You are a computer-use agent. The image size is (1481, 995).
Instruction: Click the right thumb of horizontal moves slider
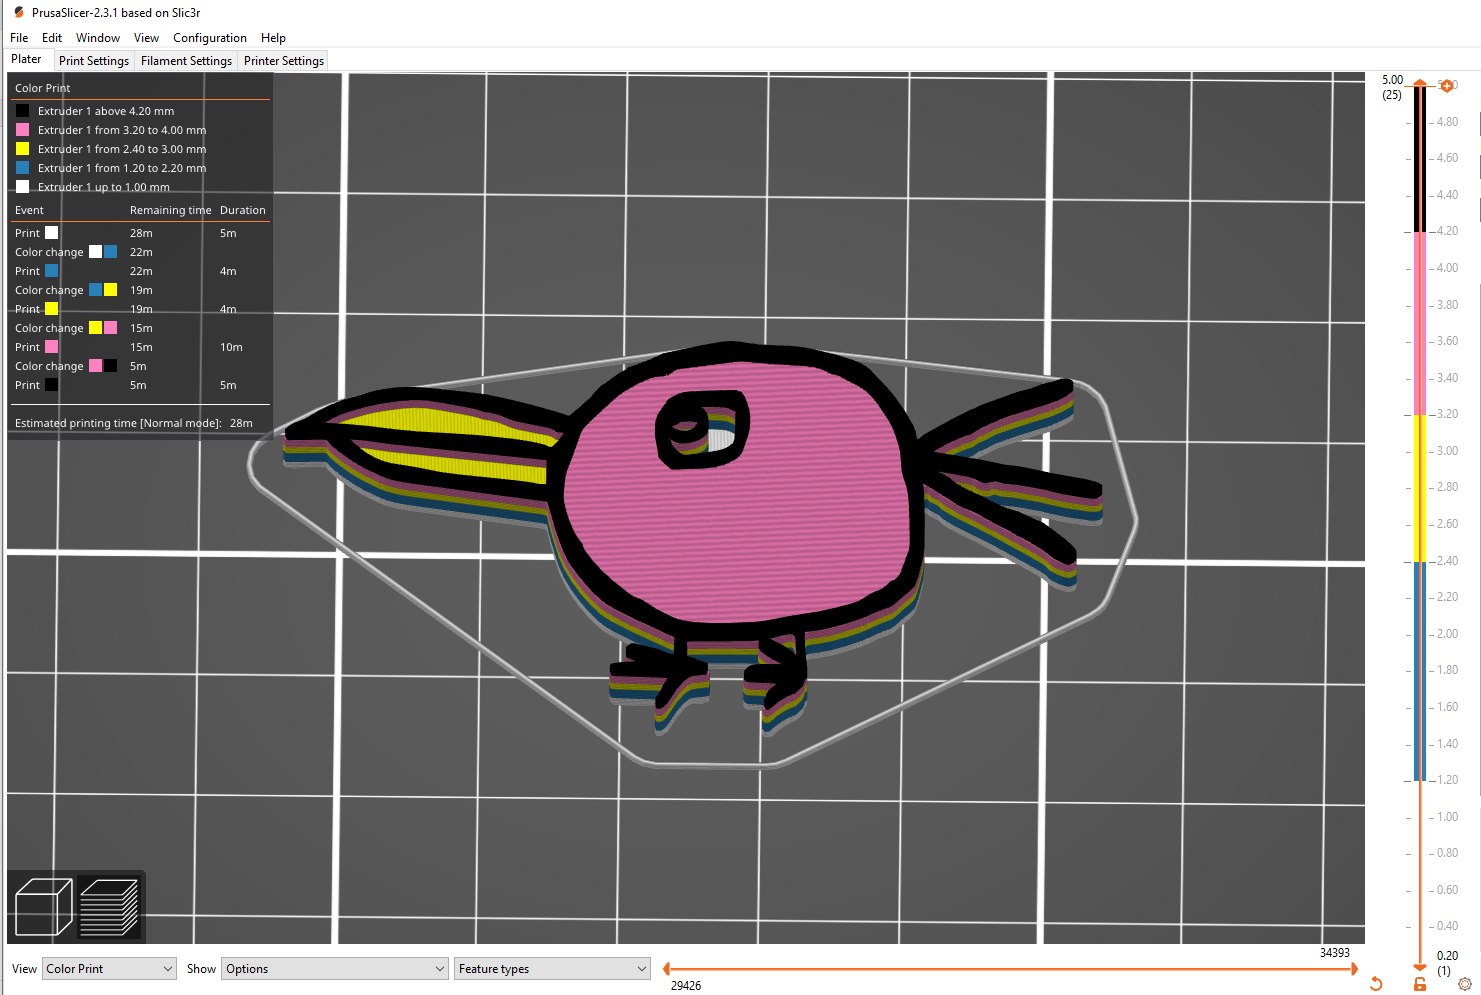(x=1355, y=969)
